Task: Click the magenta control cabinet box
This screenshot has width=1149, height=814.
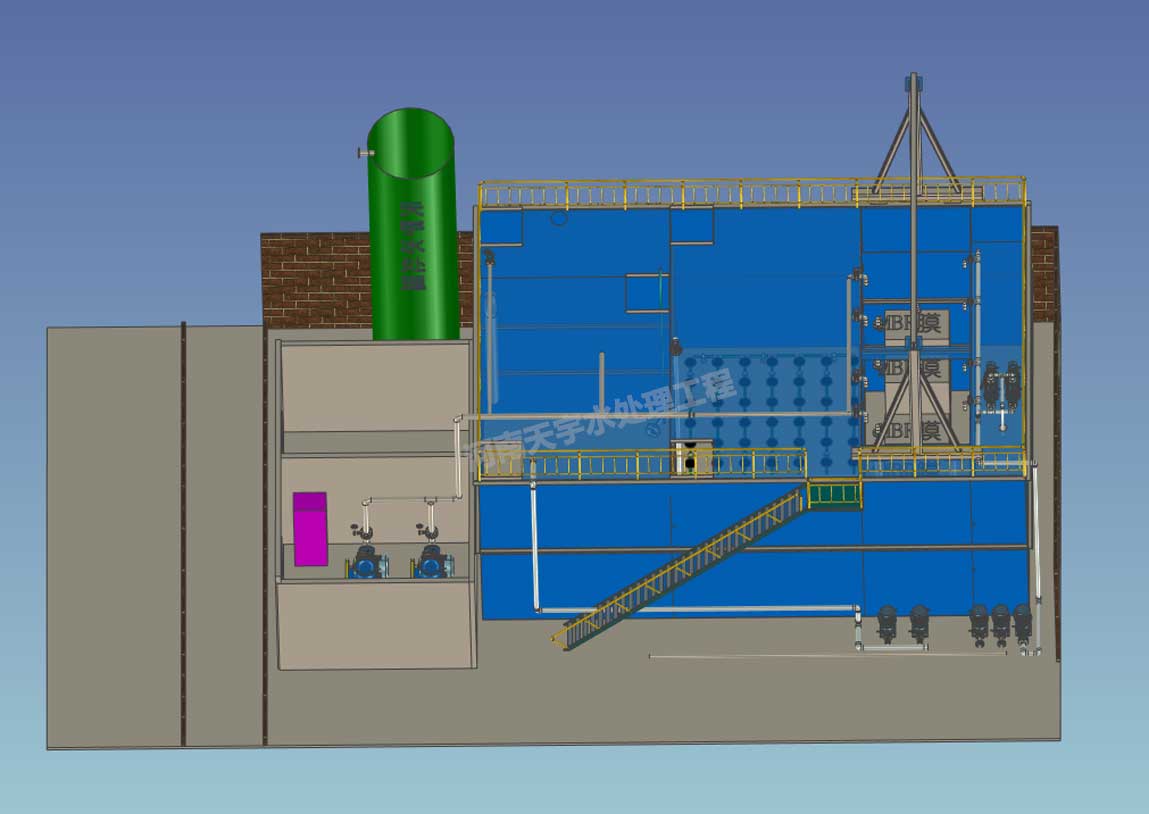Action: tap(310, 529)
